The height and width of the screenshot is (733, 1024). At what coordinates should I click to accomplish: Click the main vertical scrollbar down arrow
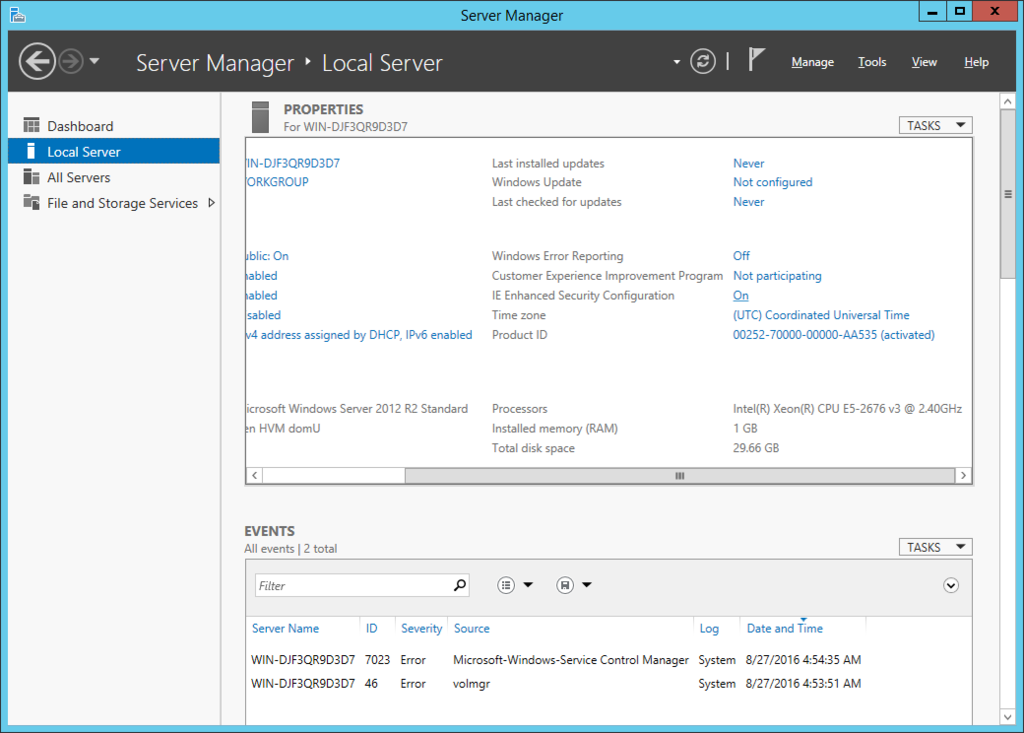click(x=1008, y=717)
